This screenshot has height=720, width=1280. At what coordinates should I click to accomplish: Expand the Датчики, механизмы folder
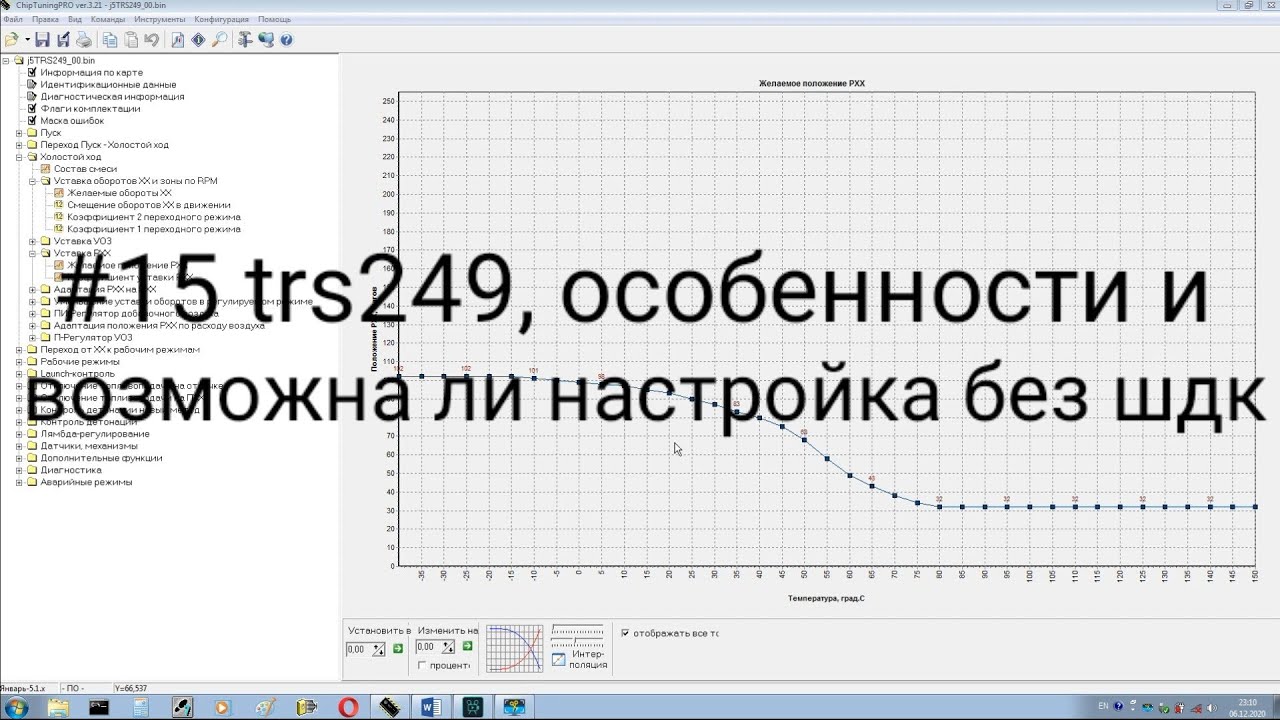point(19,446)
